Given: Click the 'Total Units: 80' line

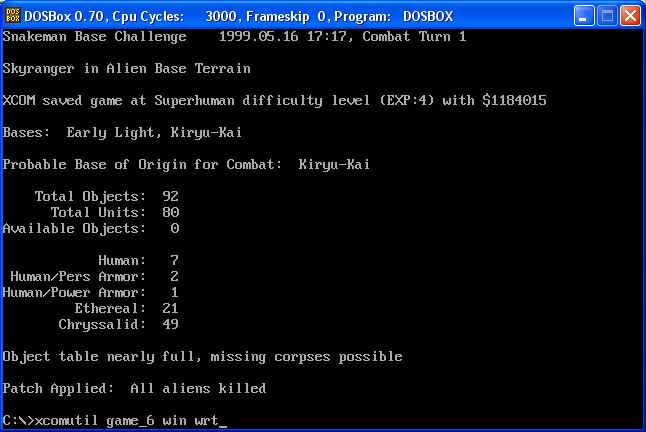Looking at the screenshot, I should [x=115, y=212].
